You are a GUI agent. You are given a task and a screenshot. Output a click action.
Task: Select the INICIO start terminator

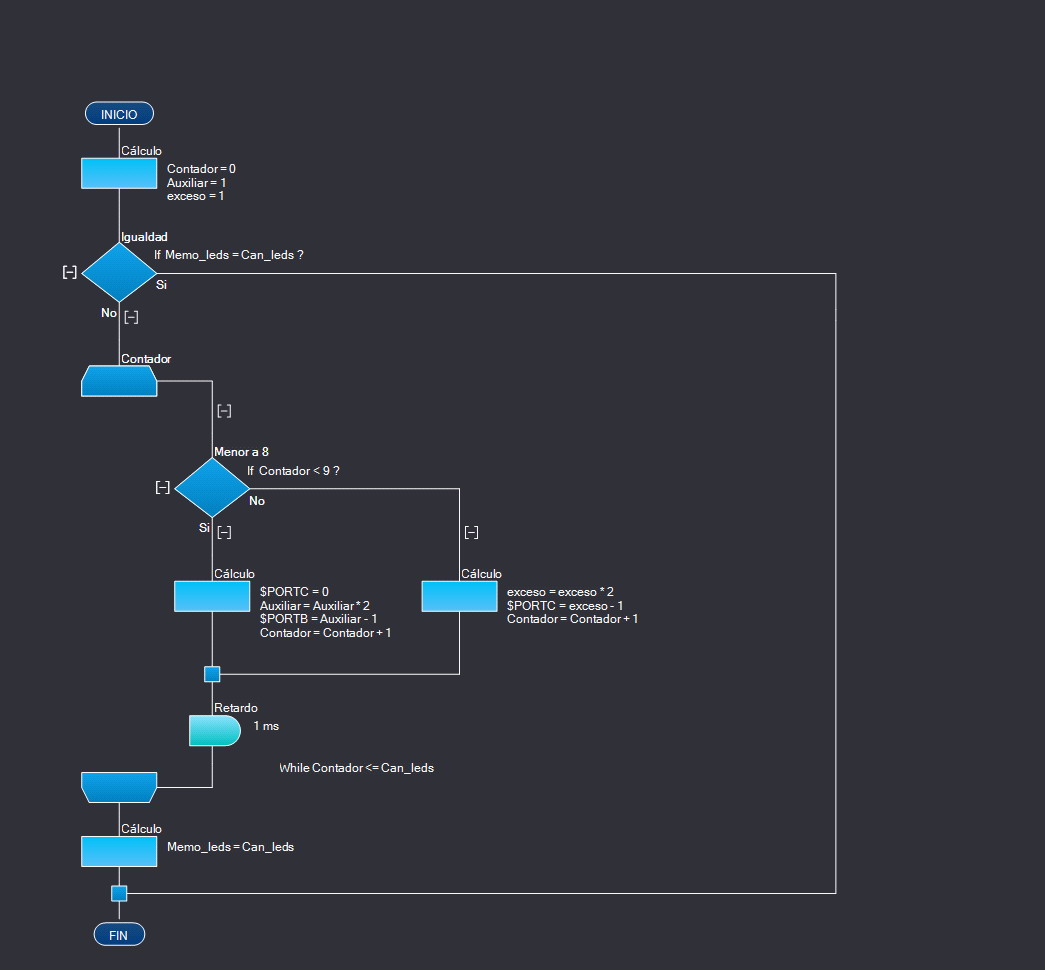click(119, 114)
